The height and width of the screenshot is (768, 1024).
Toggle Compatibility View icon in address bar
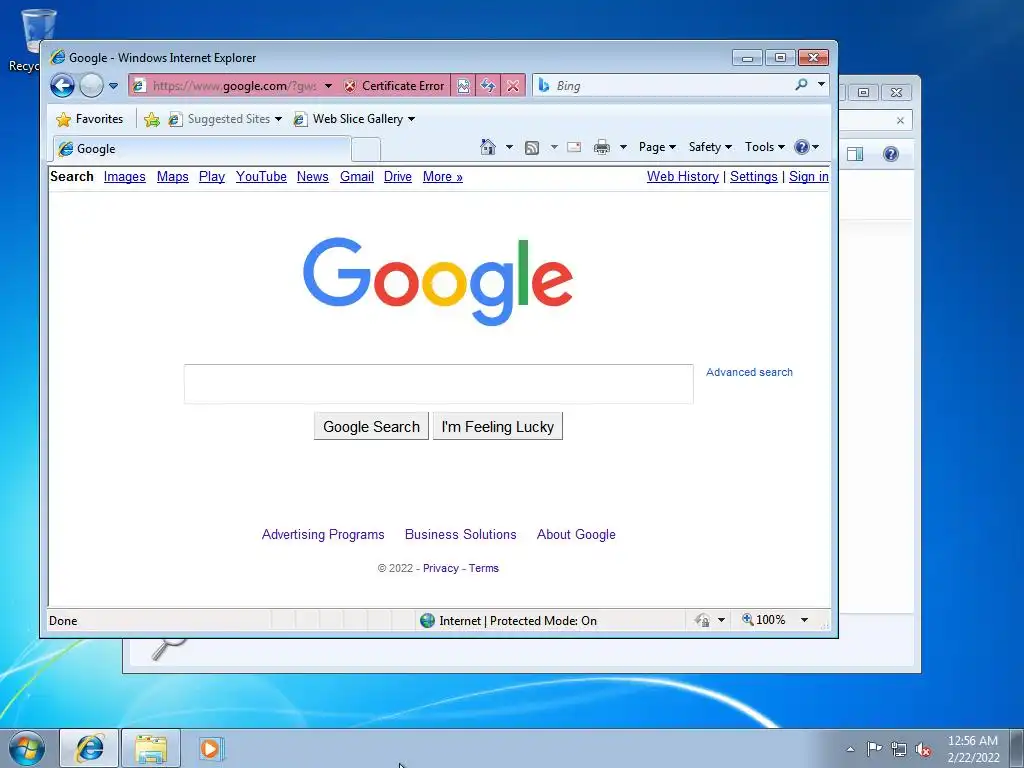[463, 86]
